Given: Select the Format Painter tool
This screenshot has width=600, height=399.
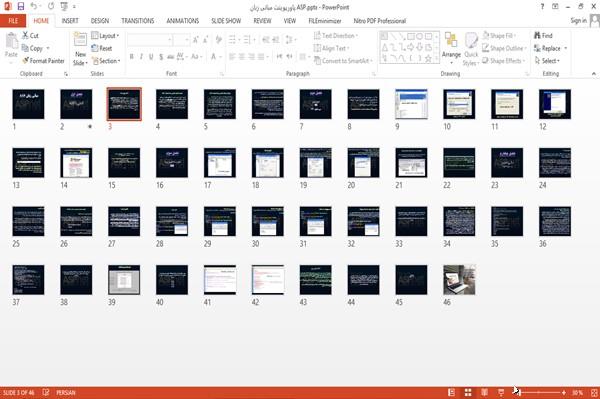Looking at the screenshot, I should [x=44, y=61].
